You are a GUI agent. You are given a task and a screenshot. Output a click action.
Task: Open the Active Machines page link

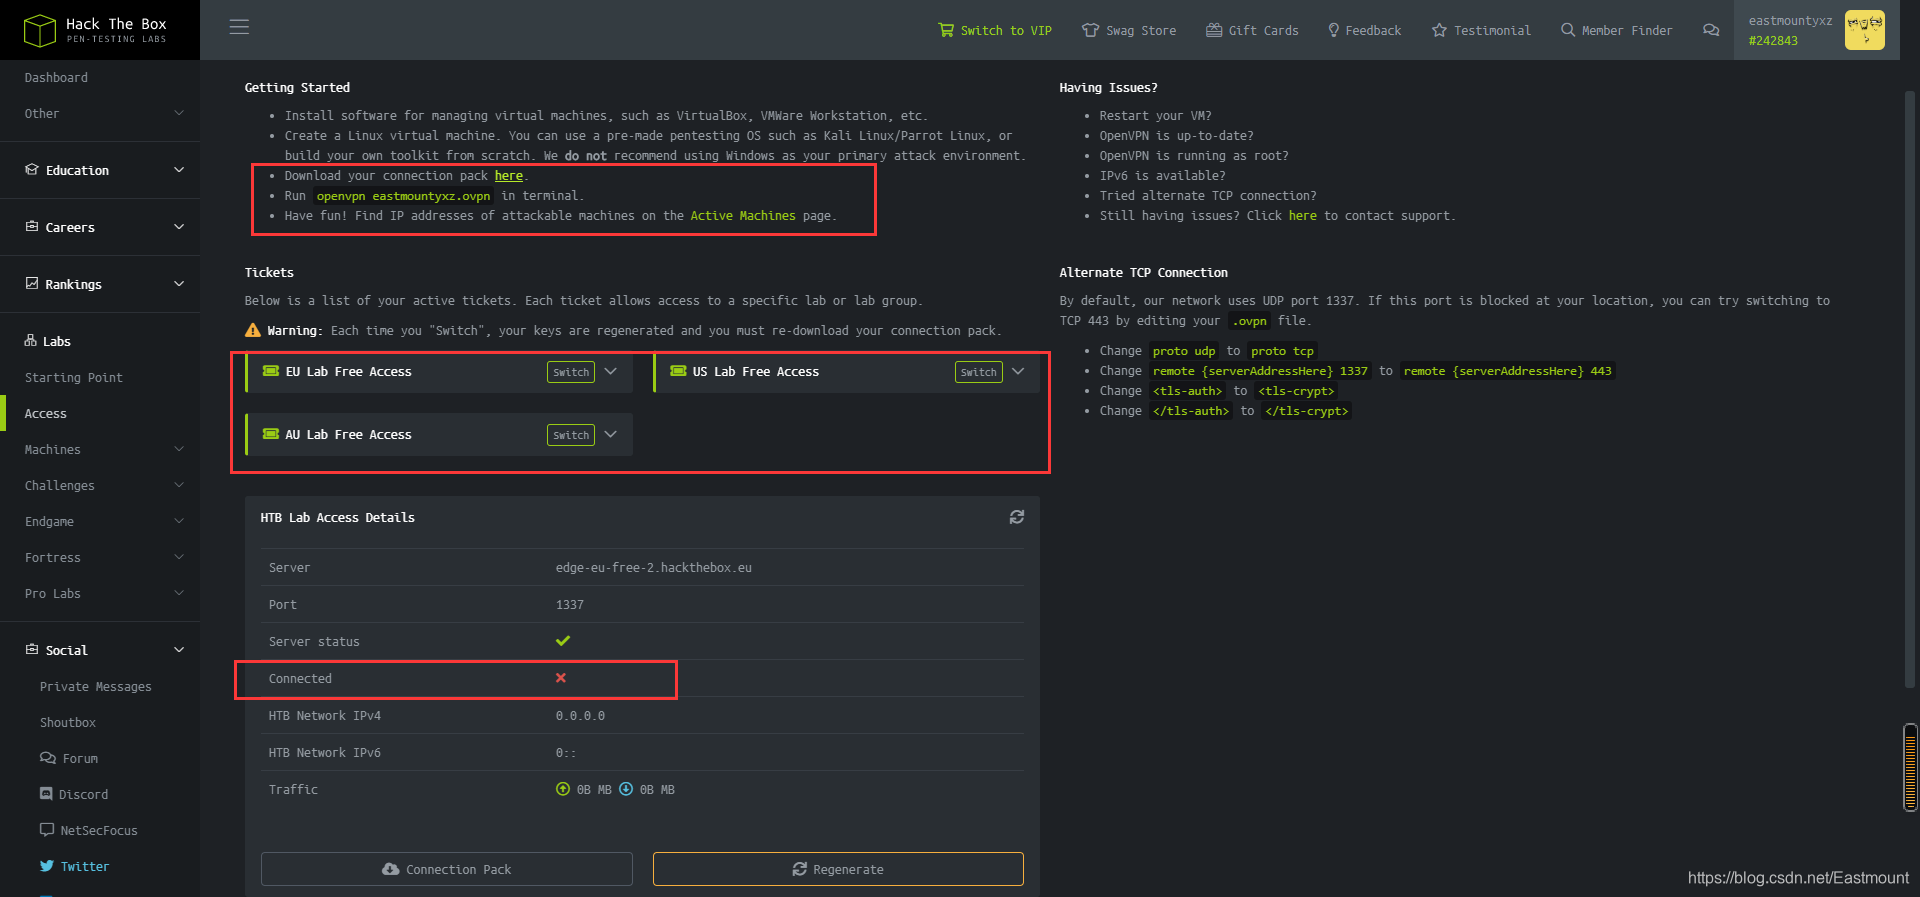point(743,216)
